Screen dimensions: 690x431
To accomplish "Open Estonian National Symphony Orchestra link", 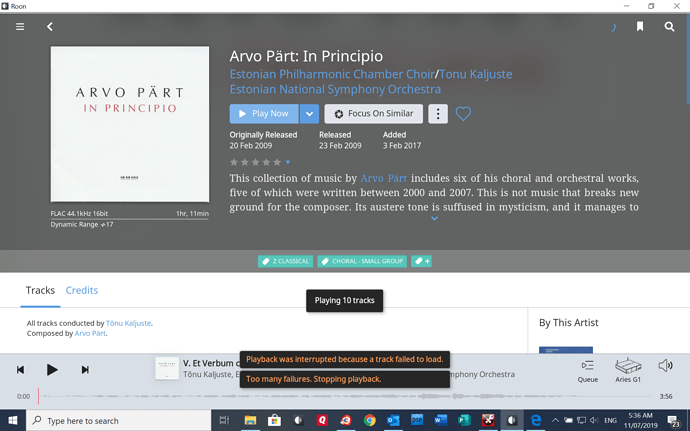I will [x=335, y=89].
